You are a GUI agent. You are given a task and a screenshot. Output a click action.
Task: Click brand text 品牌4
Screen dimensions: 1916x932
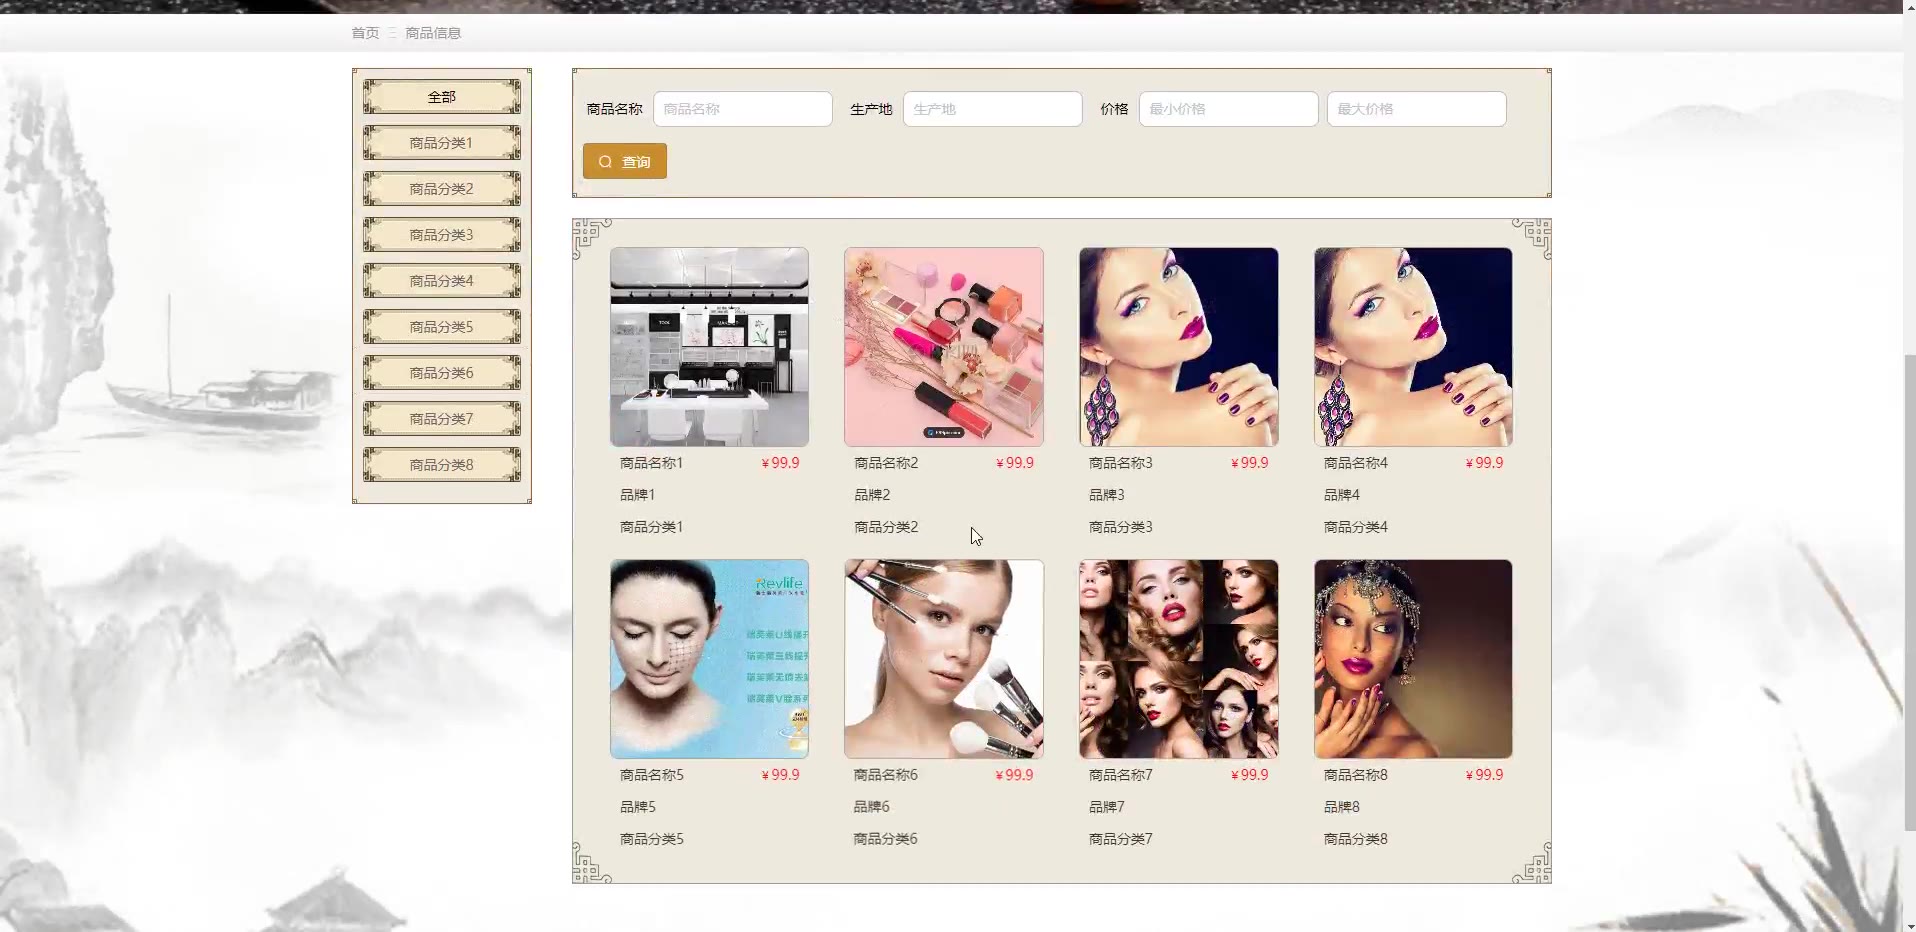[1342, 495]
